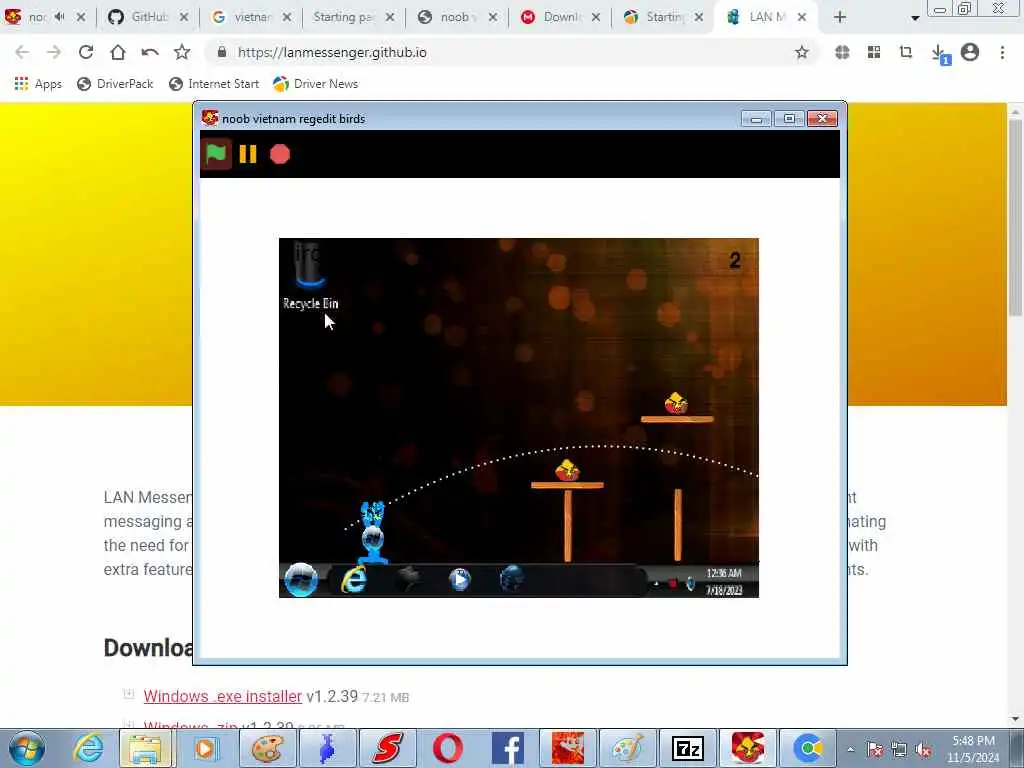This screenshot has width=1024, height=768.
Task: Open Internet Explorer from the taskbar
Action: [88, 748]
